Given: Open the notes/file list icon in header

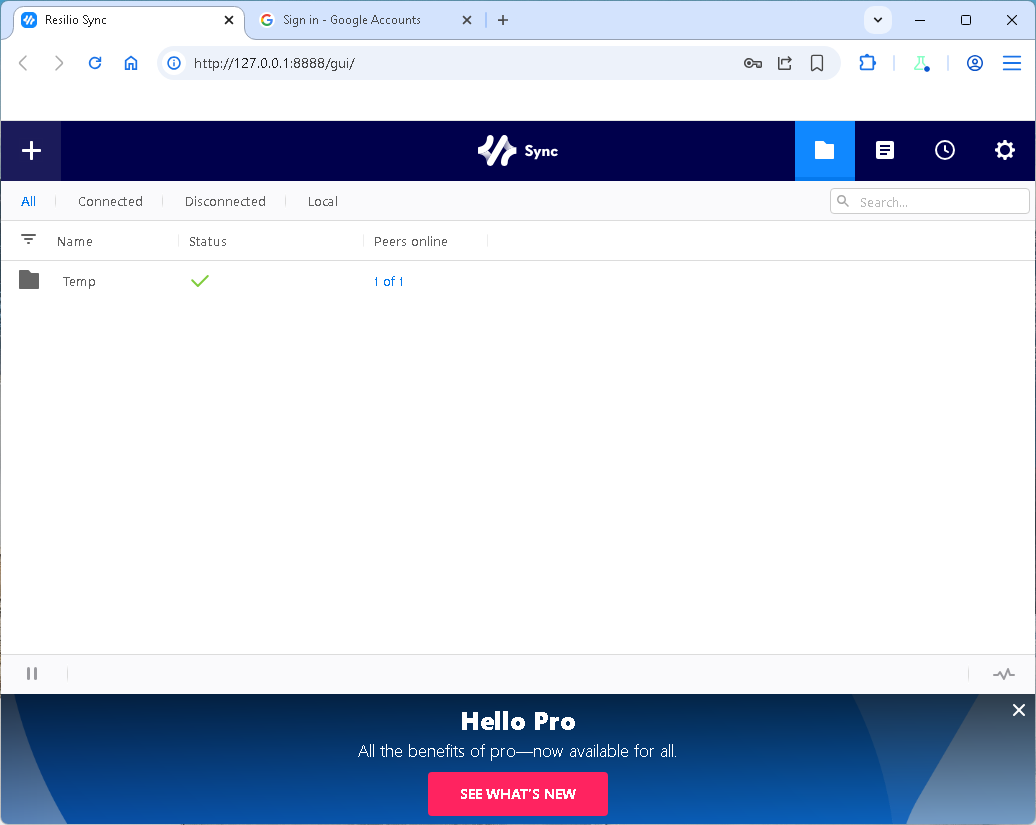Looking at the screenshot, I should click(885, 151).
